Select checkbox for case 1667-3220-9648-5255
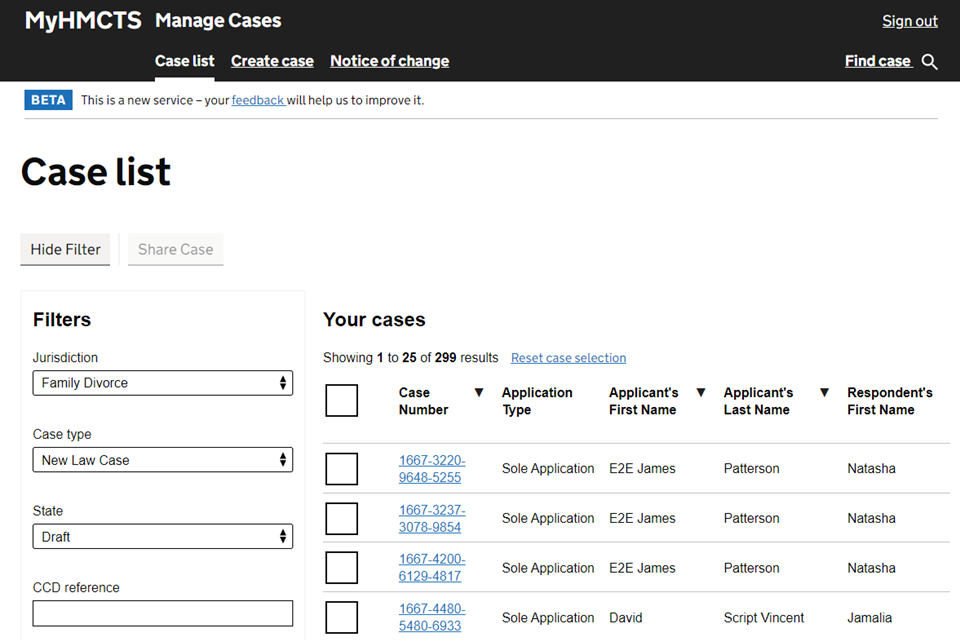The image size is (960, 640). [342, 469]
